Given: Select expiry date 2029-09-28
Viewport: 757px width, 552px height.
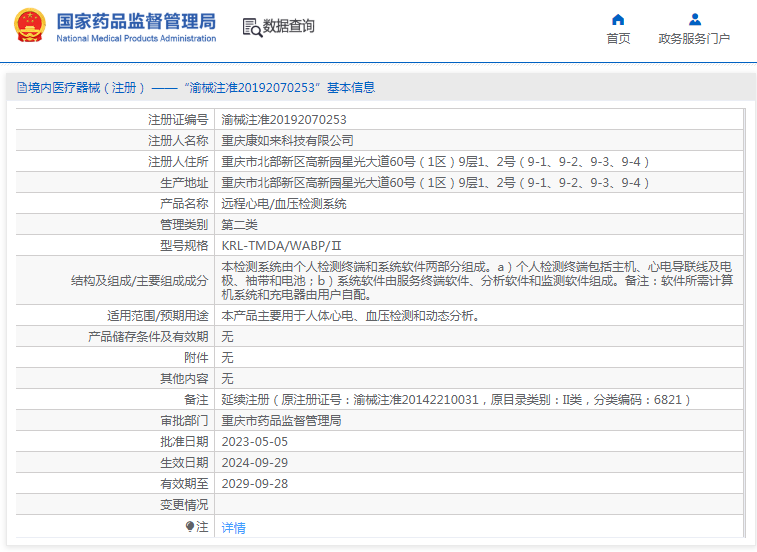Looking at the screenshot, I should [254, 484].
